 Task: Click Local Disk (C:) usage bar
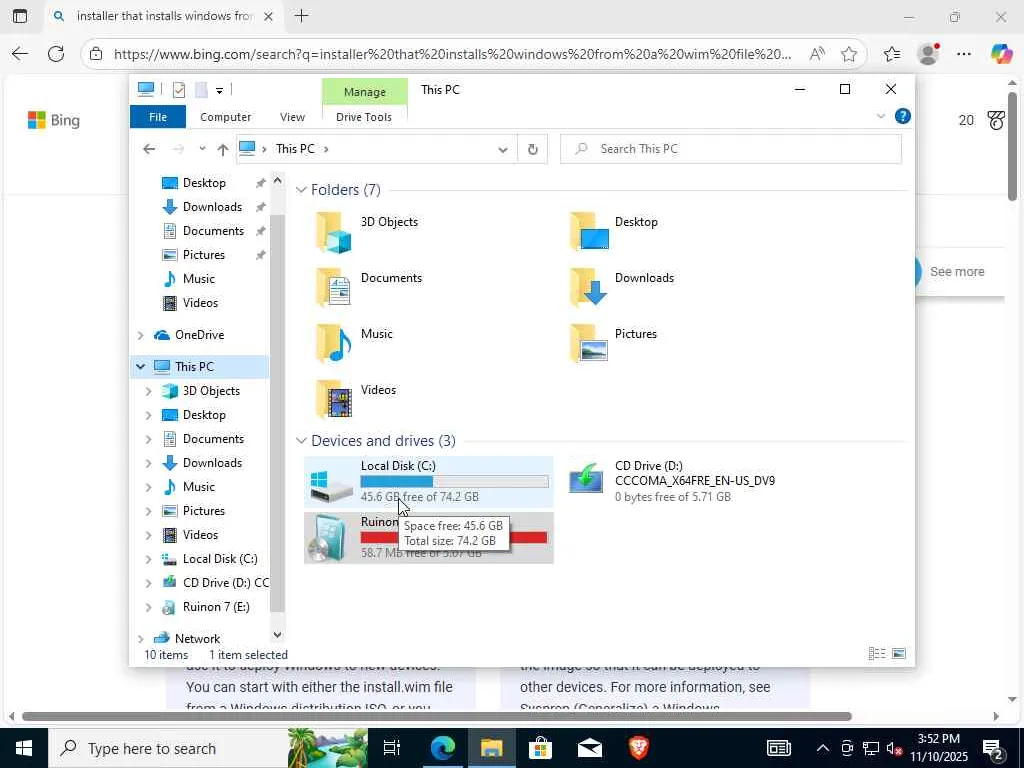(454, 482)
